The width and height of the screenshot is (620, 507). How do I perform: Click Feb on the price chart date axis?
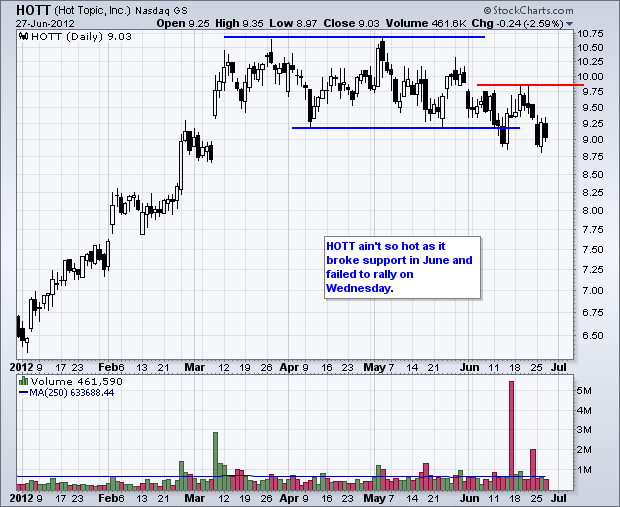click(108, 367)
